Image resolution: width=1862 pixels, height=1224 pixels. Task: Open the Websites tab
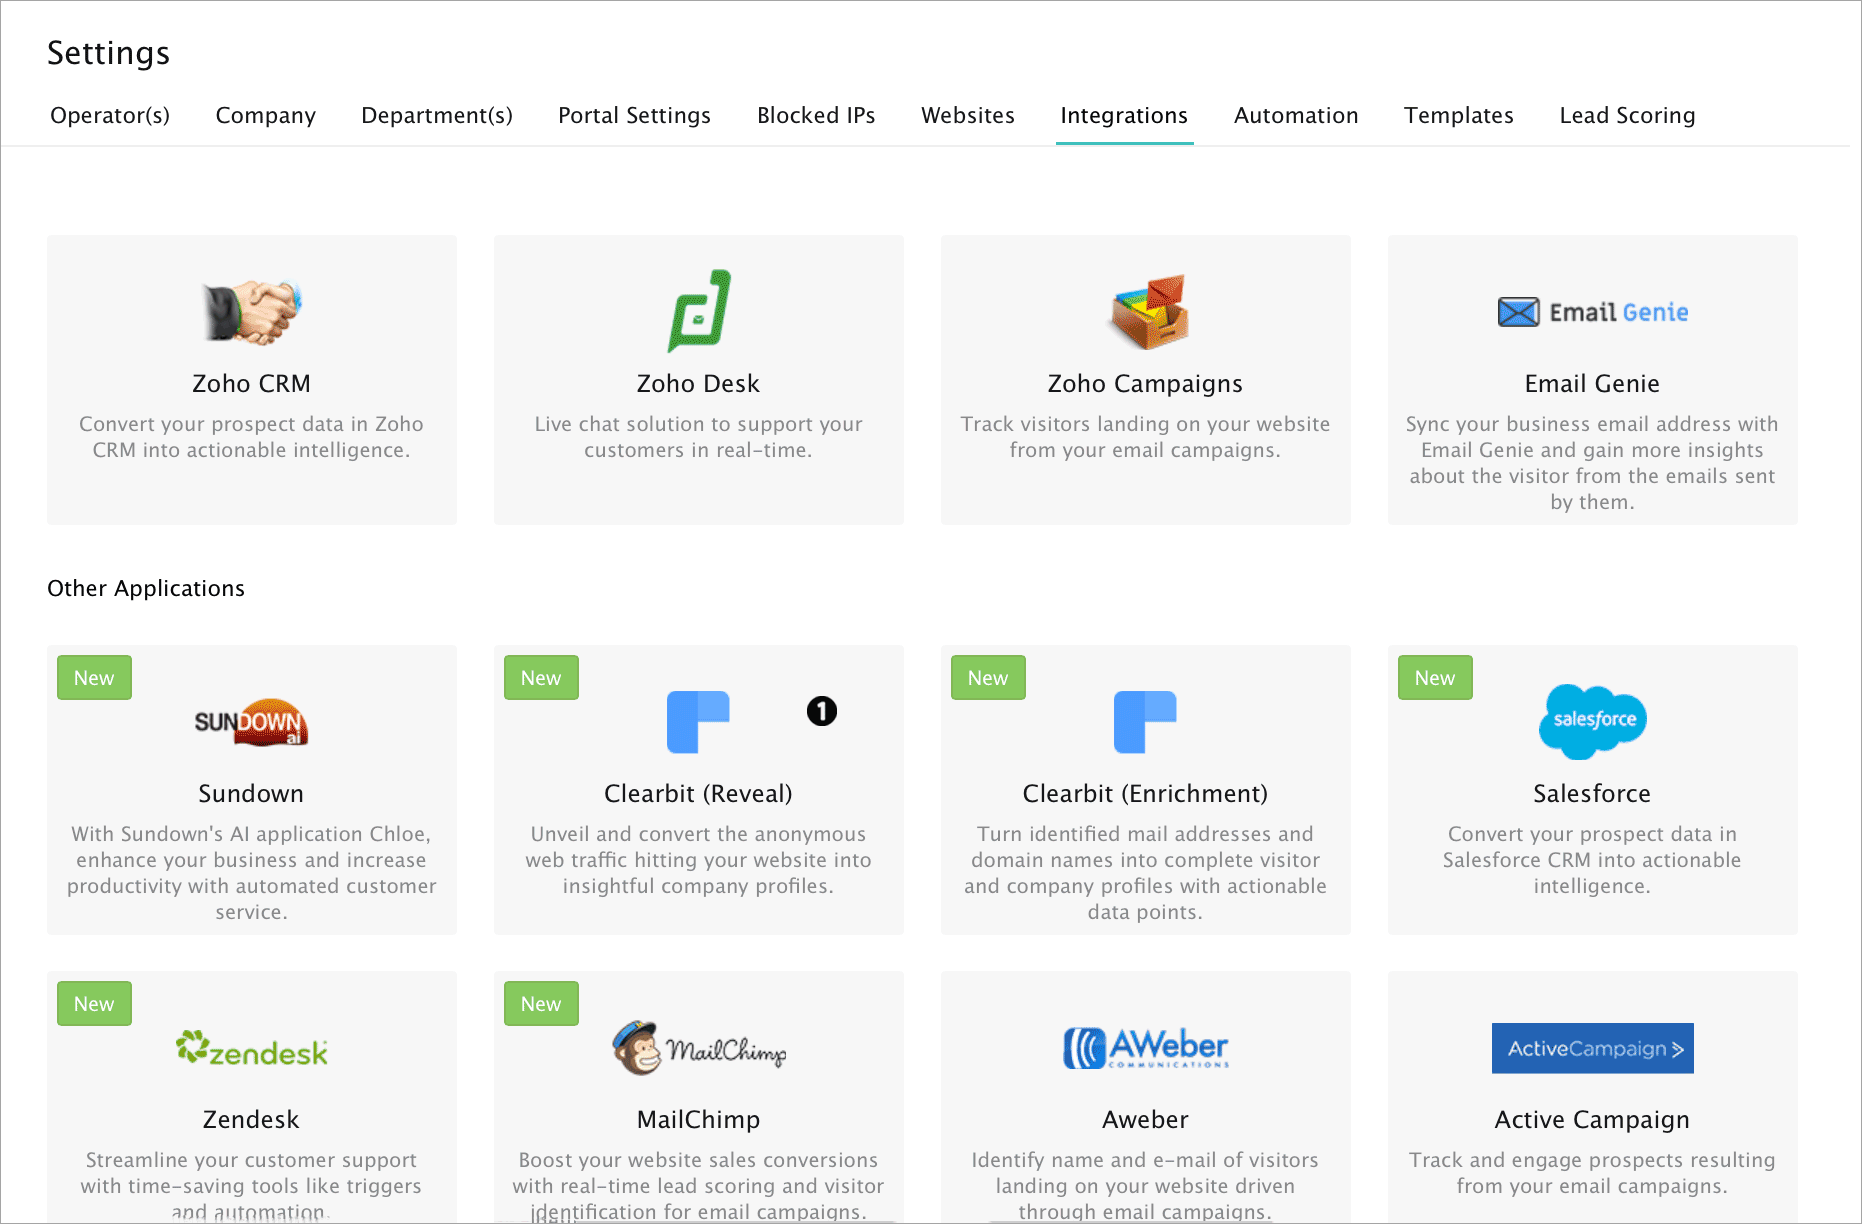coord(968,115)
